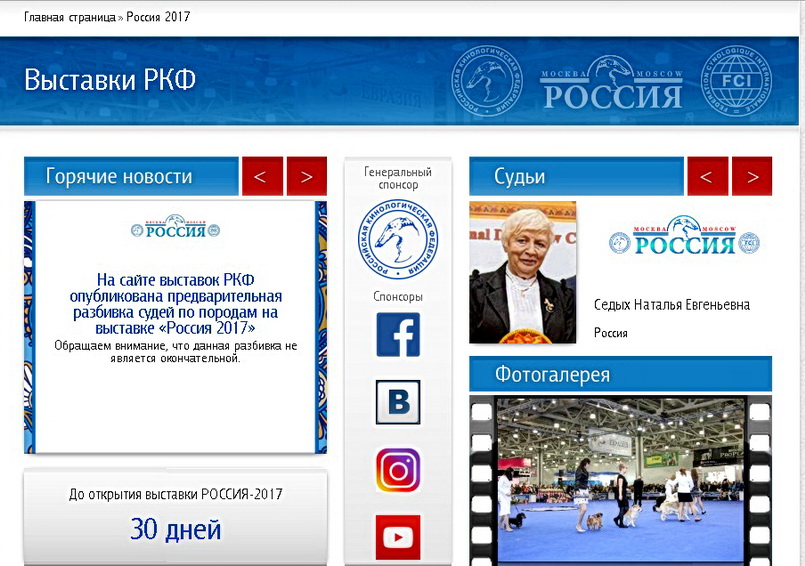
Task: Click the Москва Россия header logo
Action: (x=612, y=83)
